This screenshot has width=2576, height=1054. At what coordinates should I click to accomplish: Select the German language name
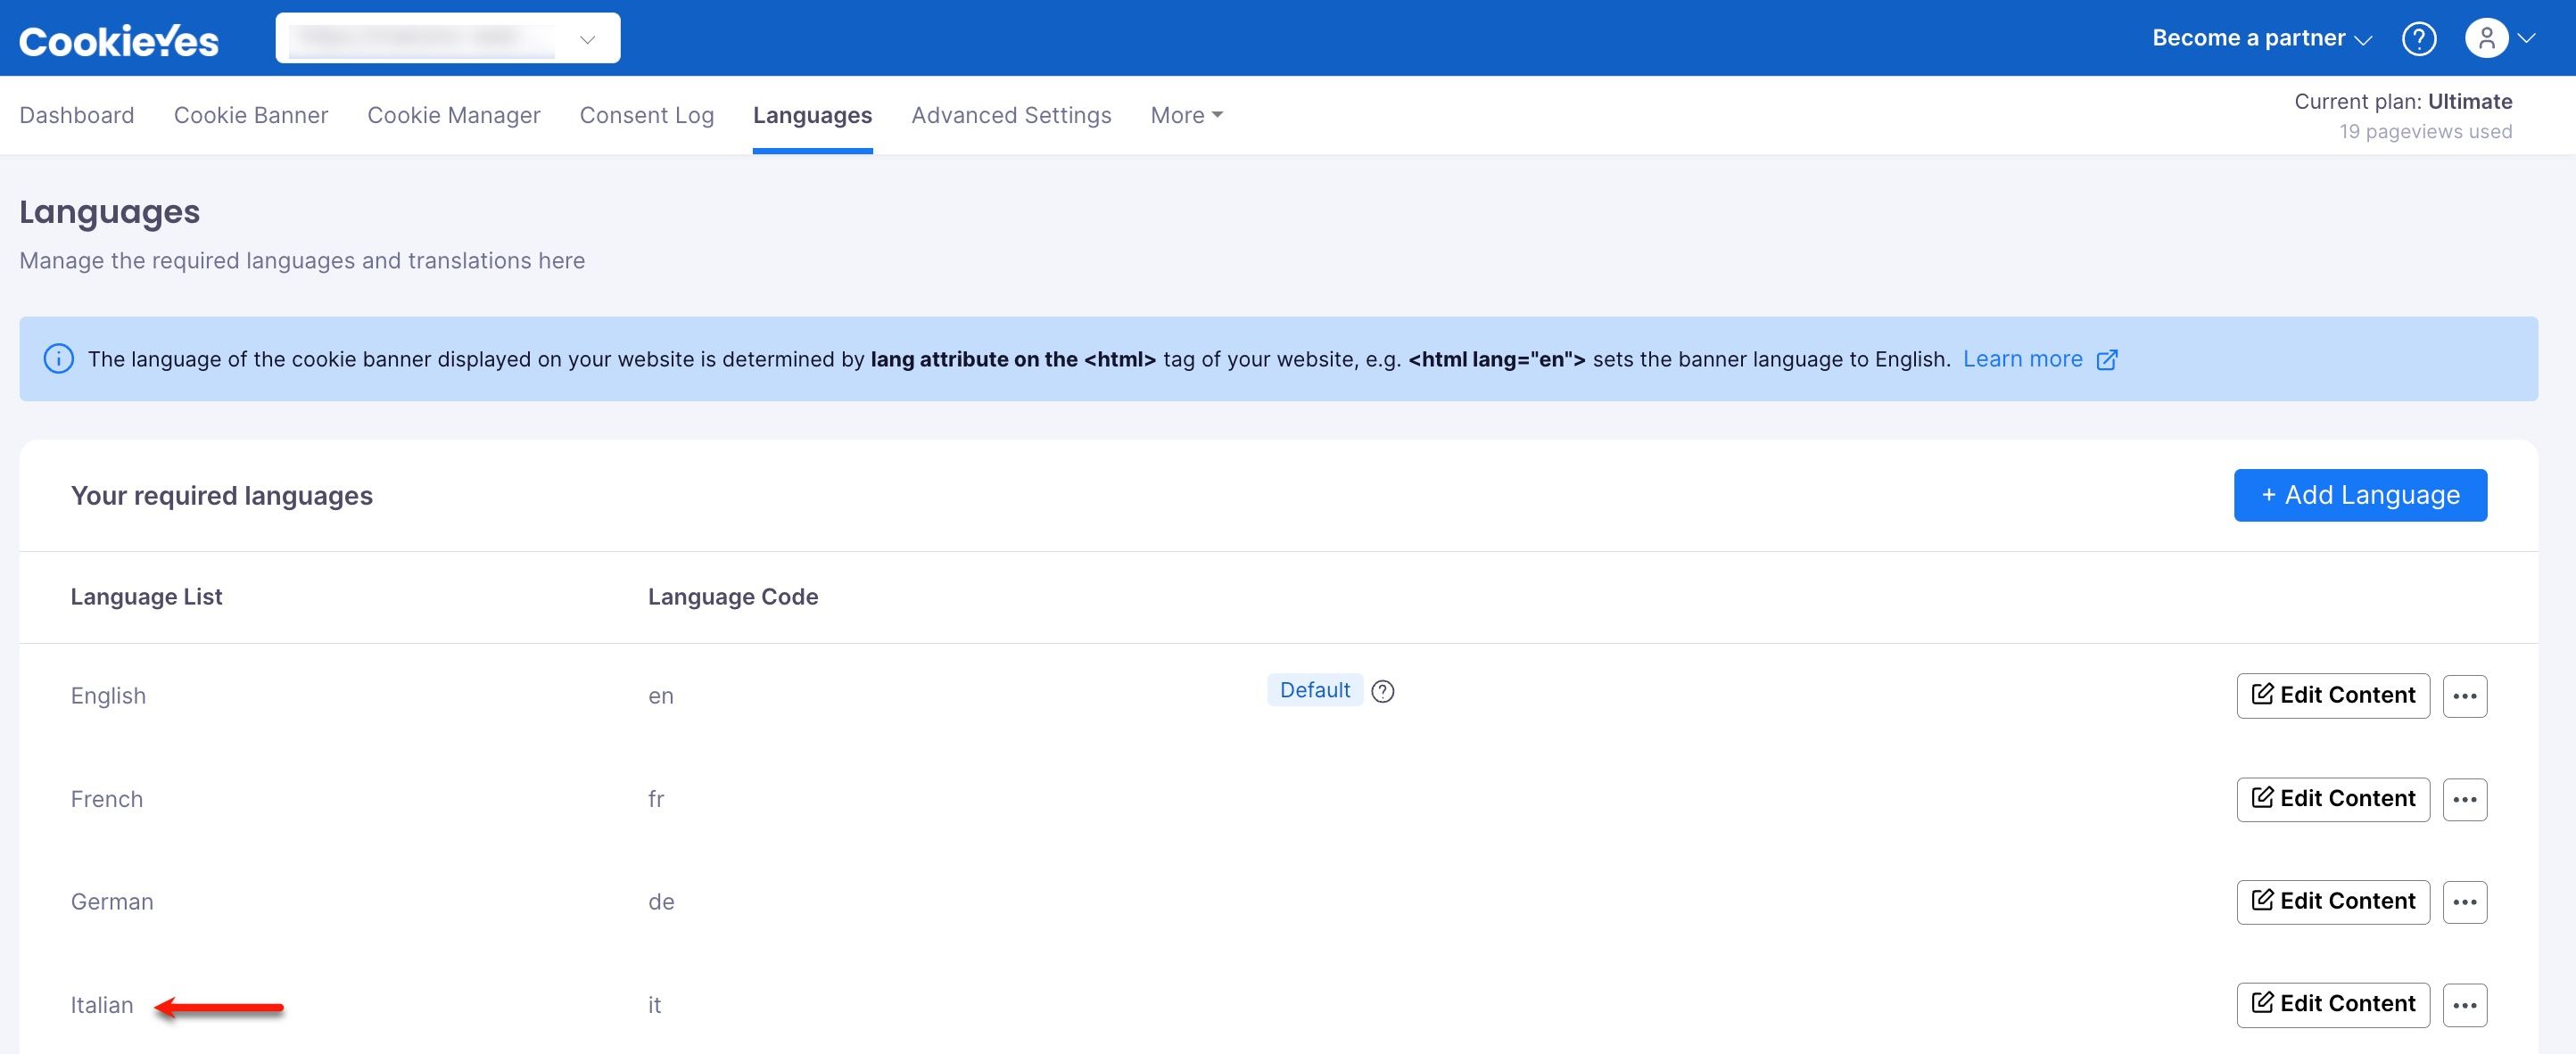tap(112, 902)
